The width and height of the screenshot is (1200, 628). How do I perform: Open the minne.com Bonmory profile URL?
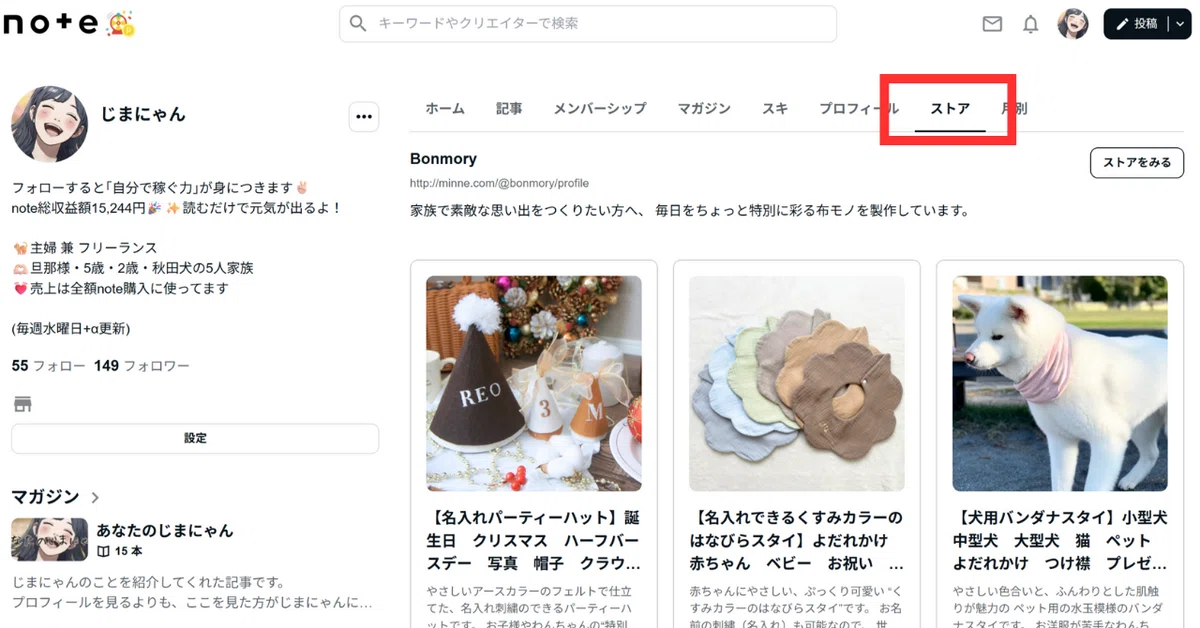(499, 184)
